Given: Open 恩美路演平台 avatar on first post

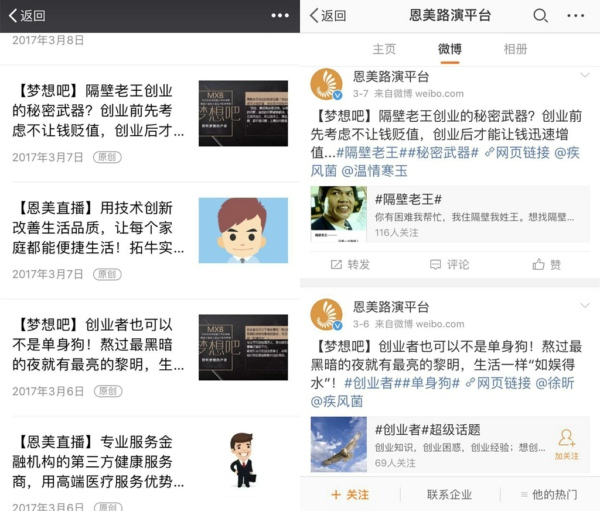Looking at the screenshot, I should 326,85.
